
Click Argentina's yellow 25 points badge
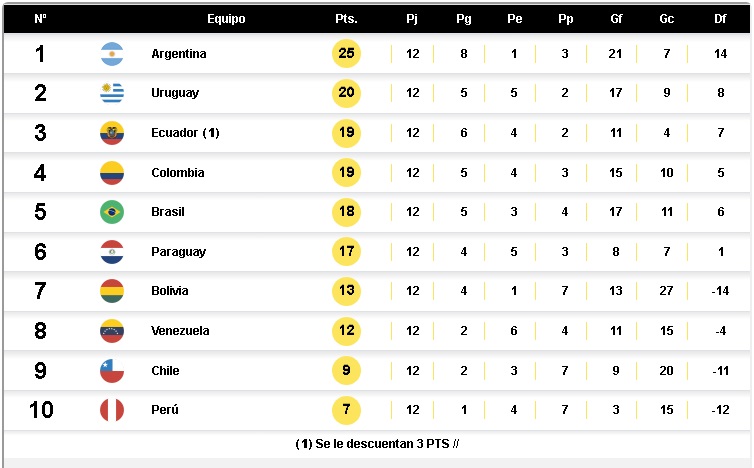(x=346, y=54)
